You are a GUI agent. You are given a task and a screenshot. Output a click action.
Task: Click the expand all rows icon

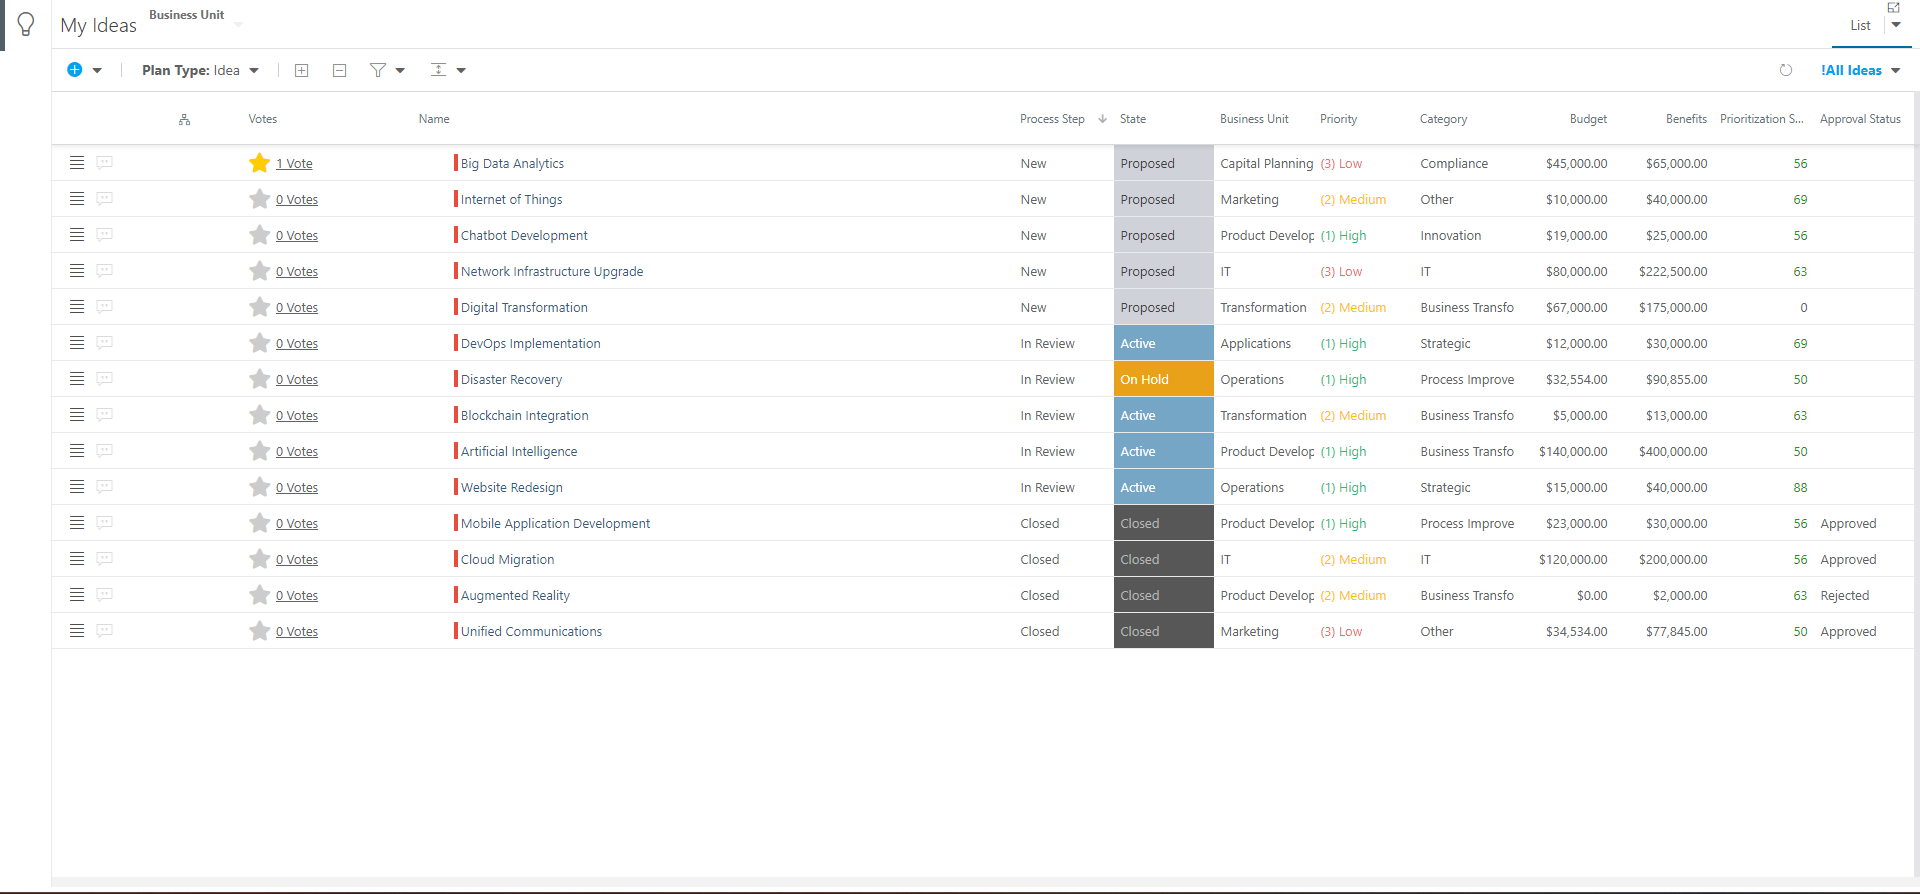pos(301,70)
